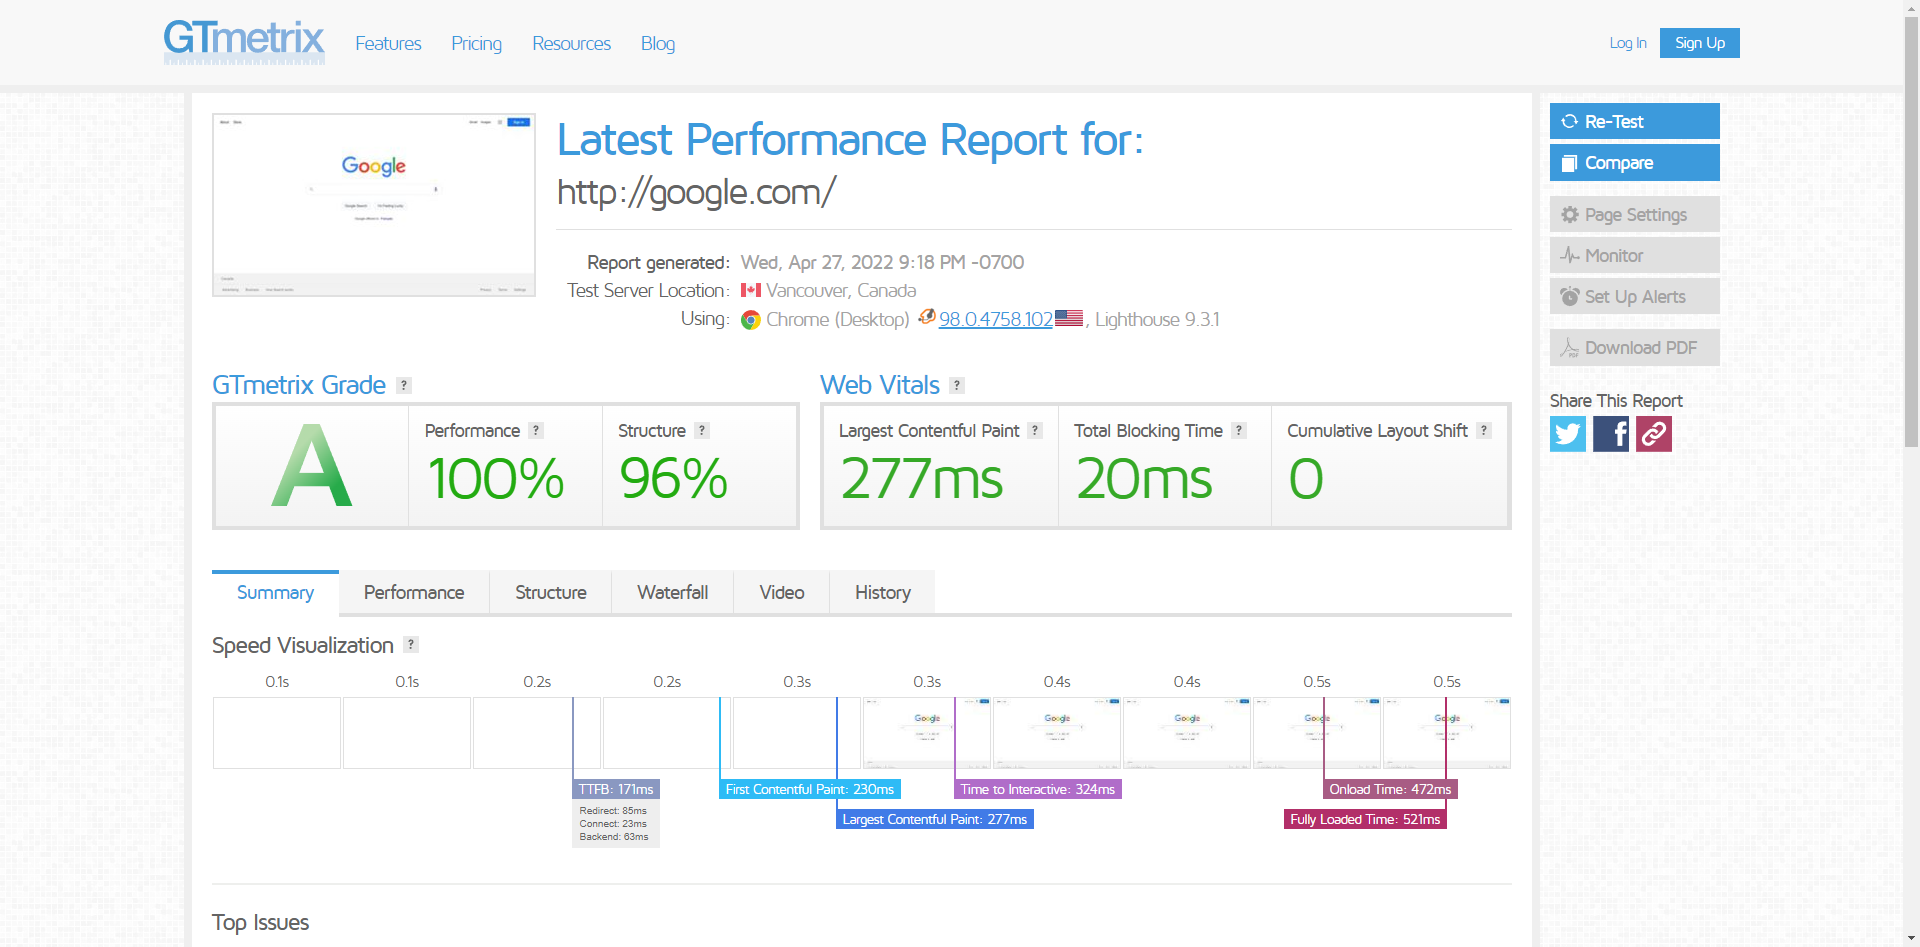Go to the Blog
The height and width of the screenshot is (947, 1920).
click(x=658, y=44)
